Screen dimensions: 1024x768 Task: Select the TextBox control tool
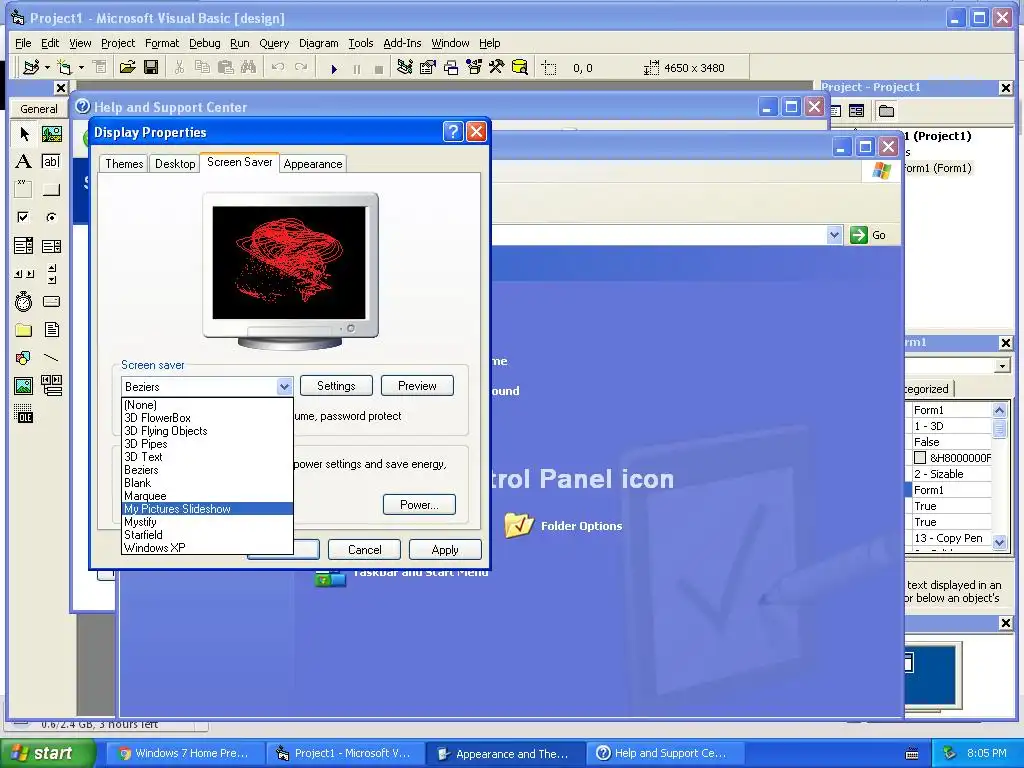(52, 161)
